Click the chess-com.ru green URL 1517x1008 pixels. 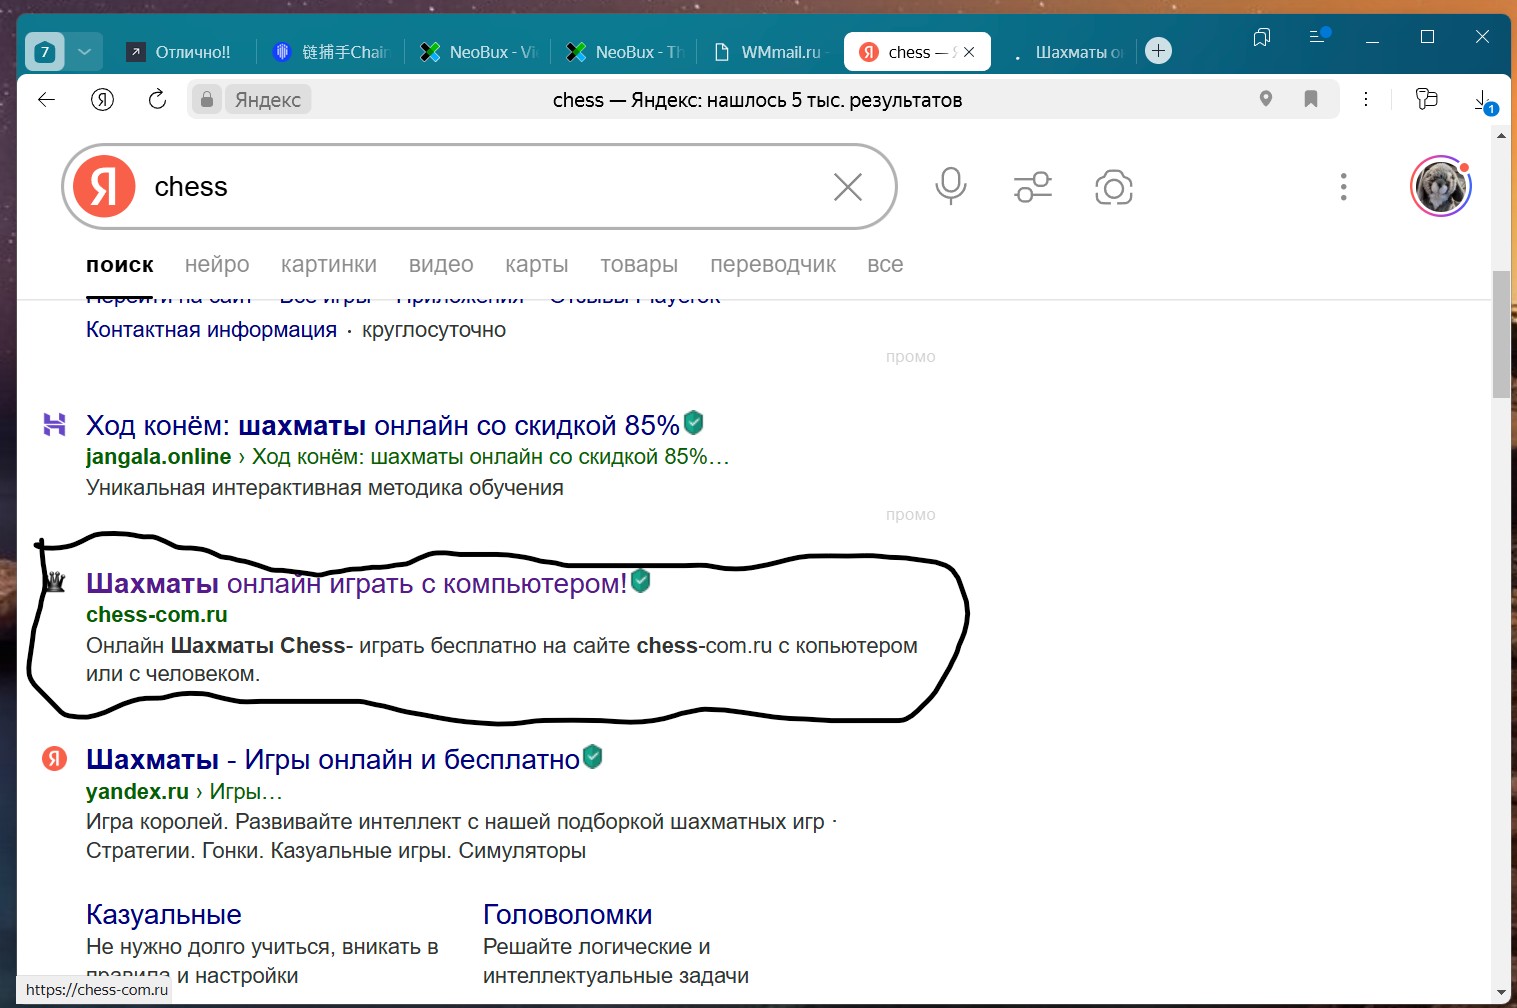click(157, 615)
